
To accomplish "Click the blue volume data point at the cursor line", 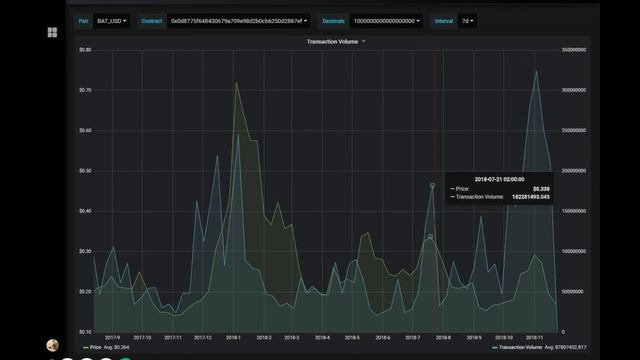I will coord(432,185).
